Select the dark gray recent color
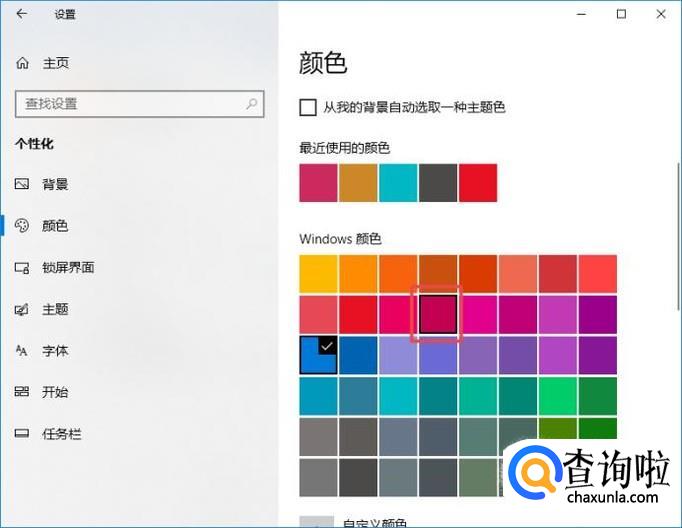 tap(438, 183)
